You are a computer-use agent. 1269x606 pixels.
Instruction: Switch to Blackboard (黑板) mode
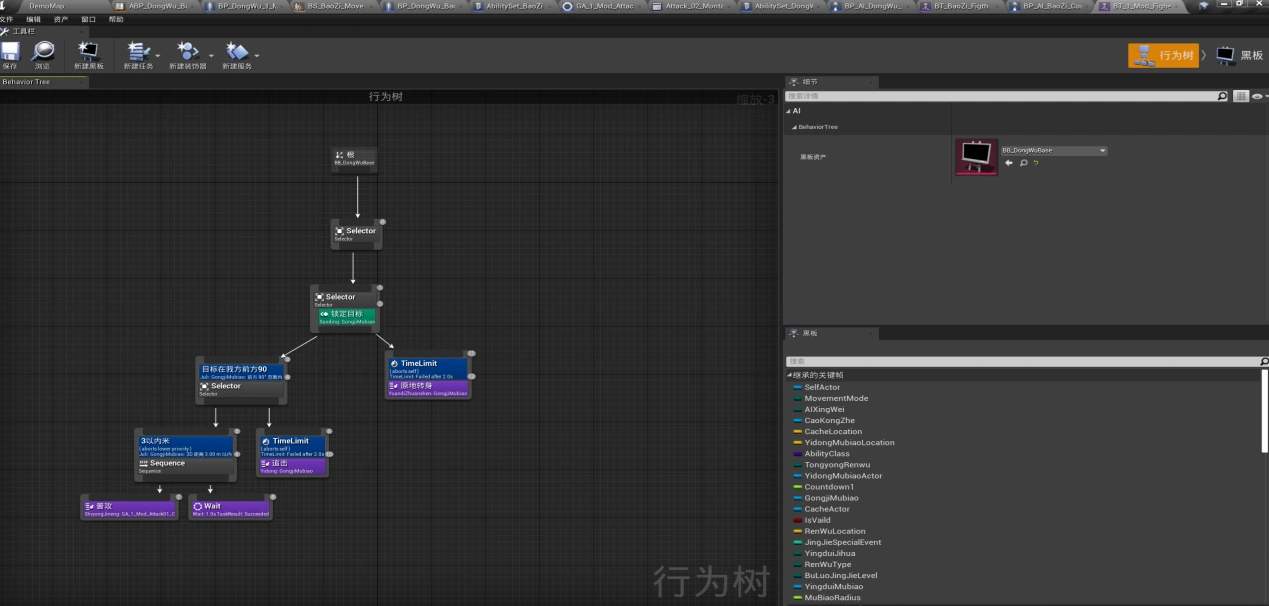coord(1240,55)
